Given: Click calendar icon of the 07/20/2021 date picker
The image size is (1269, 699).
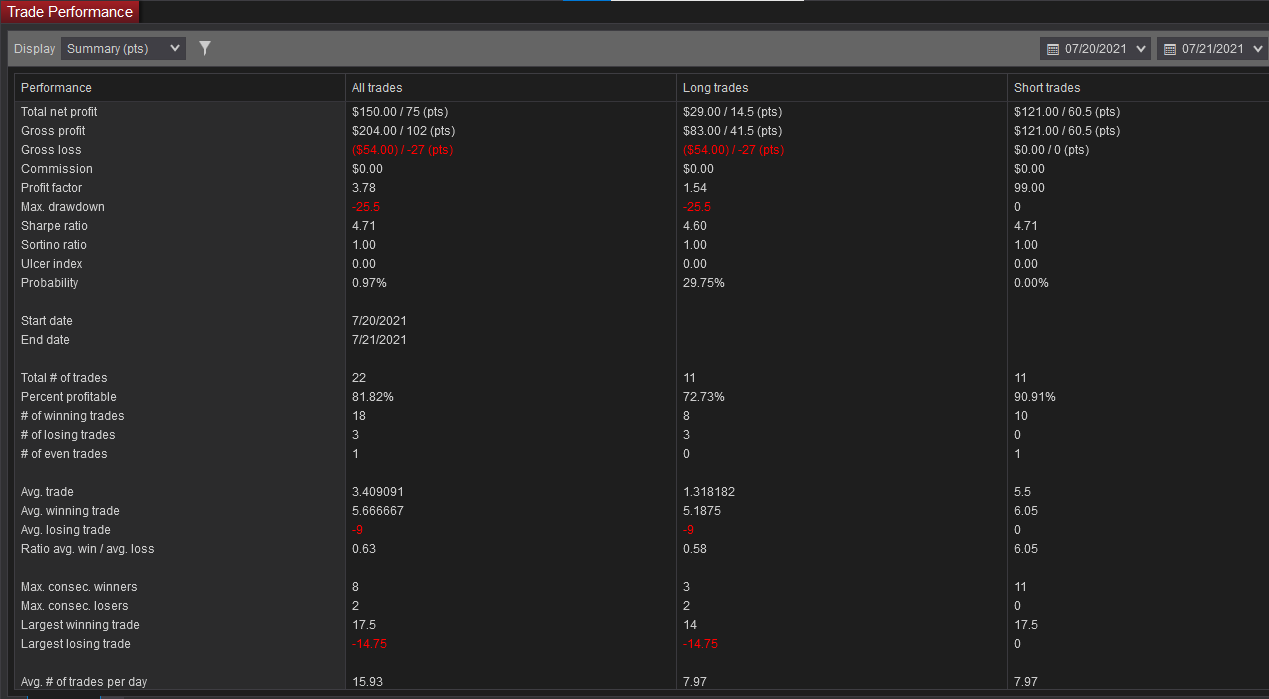Looking at the screenshot, I should point(1052,49).
